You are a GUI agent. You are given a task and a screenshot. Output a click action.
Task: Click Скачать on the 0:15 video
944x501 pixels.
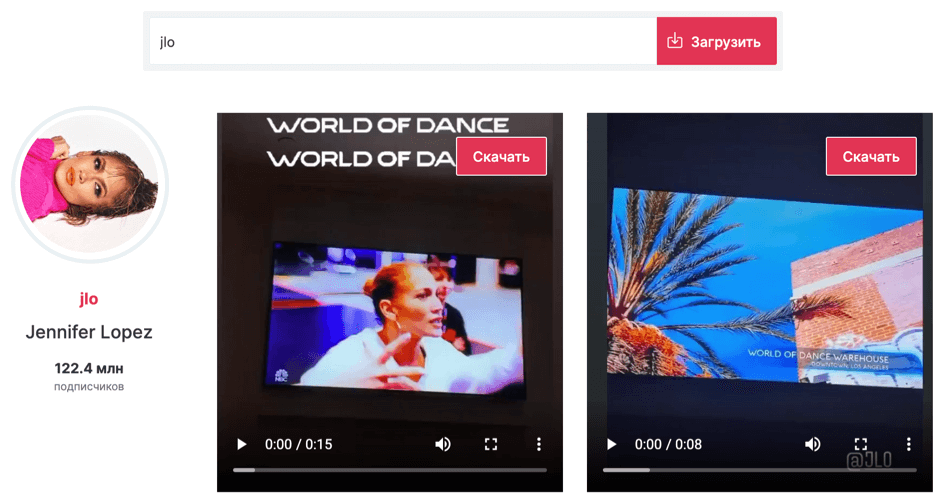click(x=502, y=157)
